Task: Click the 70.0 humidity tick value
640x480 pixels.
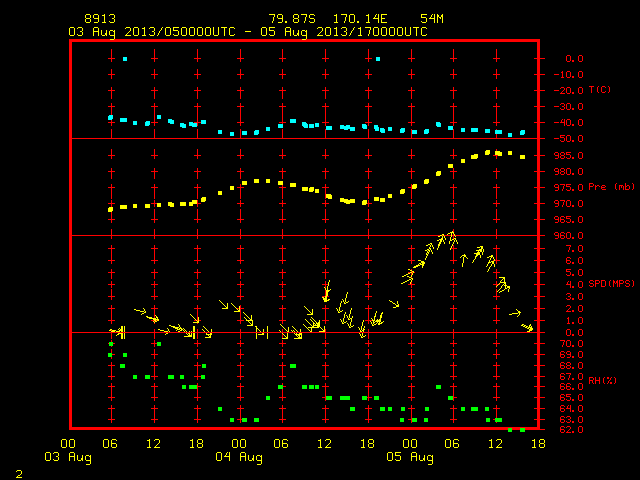Action: click(571, 344)
